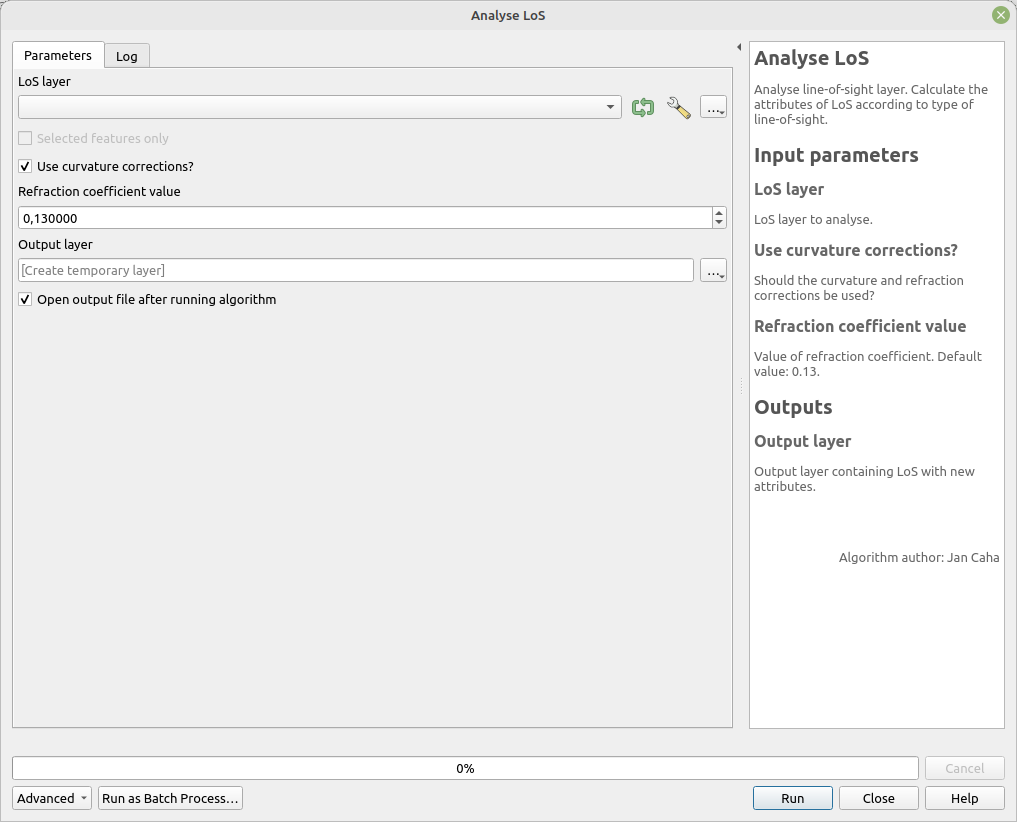Toggle Use curvature corrections checkbox
This screenshot has width=1017, height=822.
[26, 166]
